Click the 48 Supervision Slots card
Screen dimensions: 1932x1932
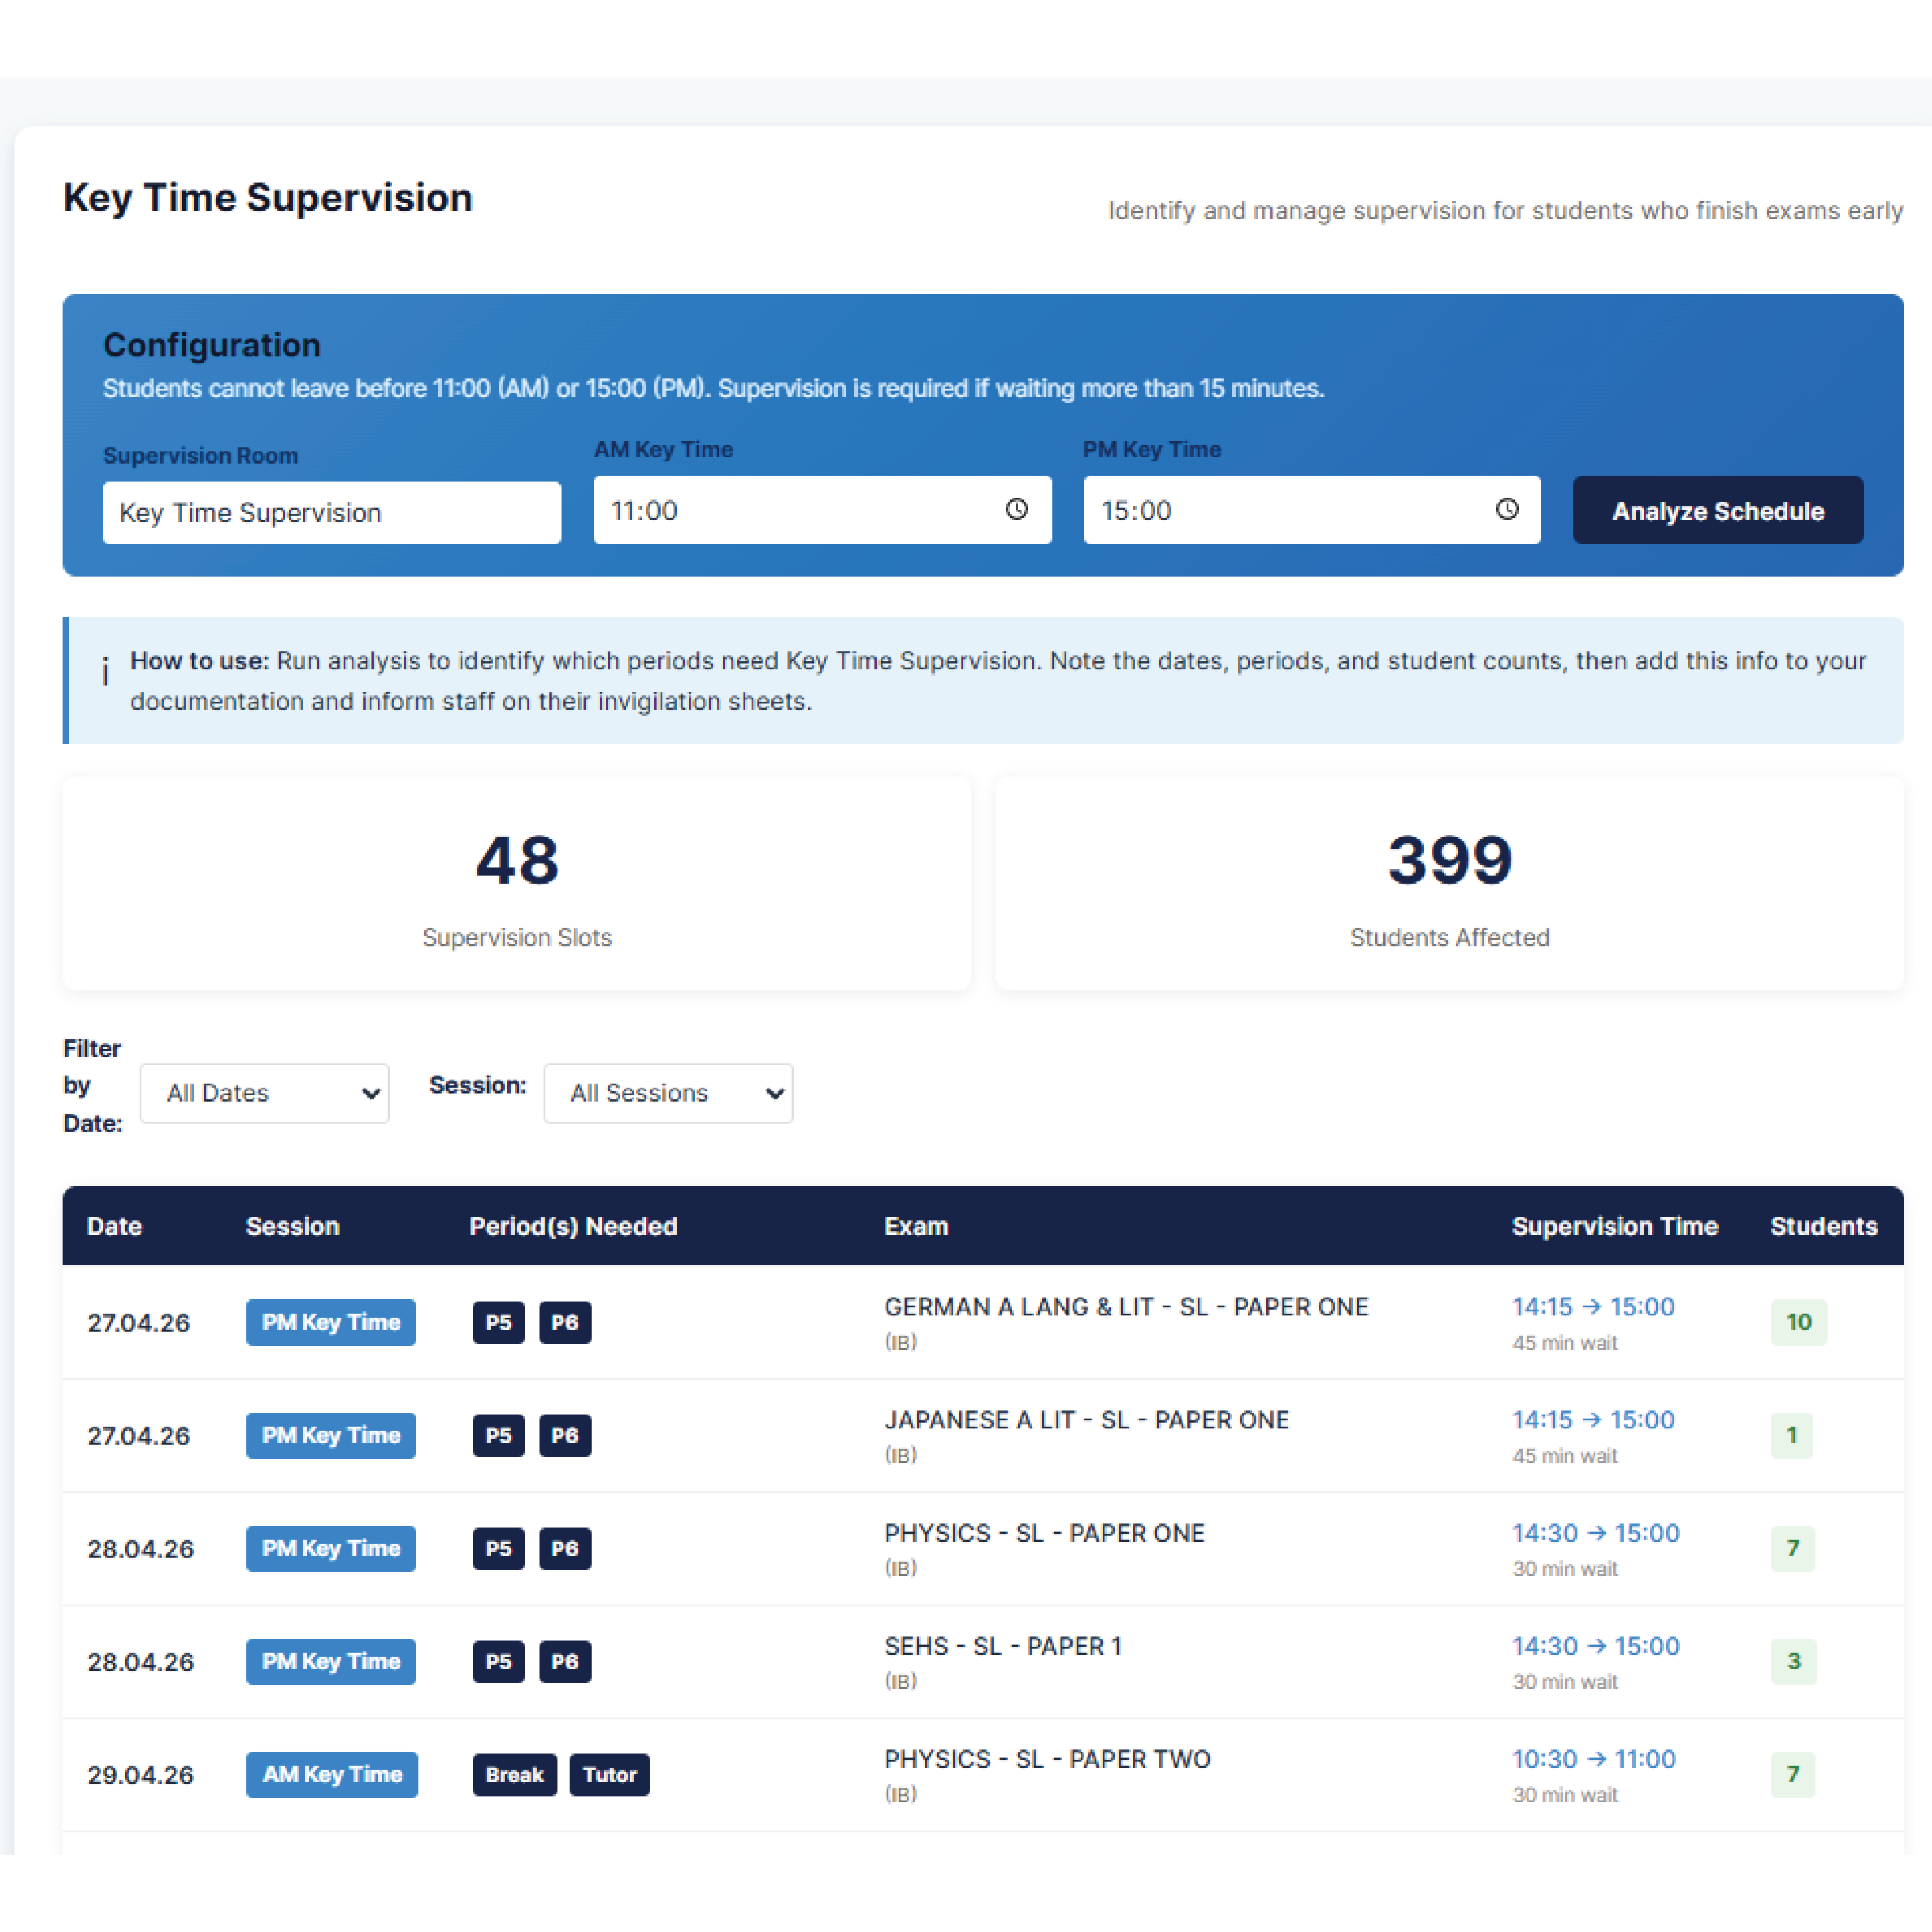[517, 884]
